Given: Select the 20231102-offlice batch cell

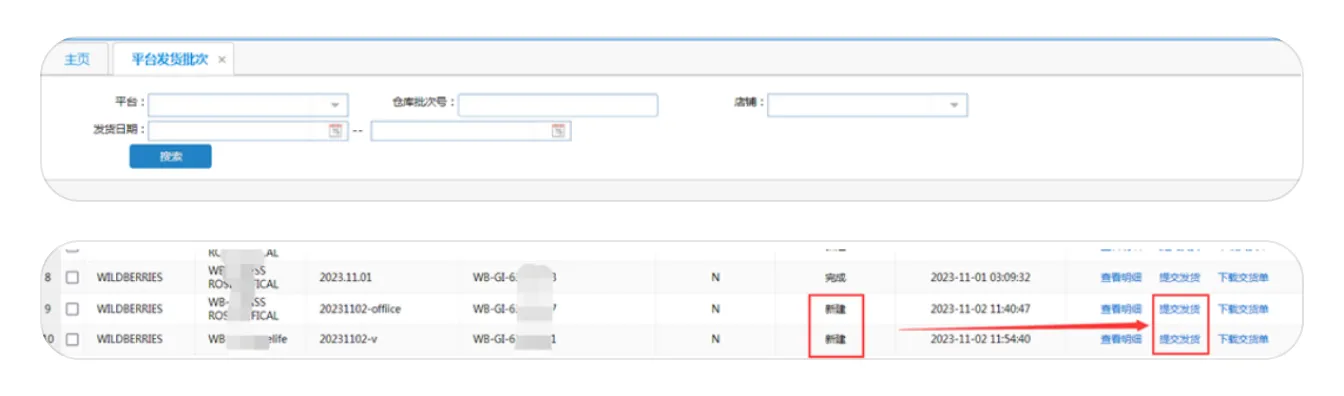Looking at the screenshot, I should tap(360, 309).
